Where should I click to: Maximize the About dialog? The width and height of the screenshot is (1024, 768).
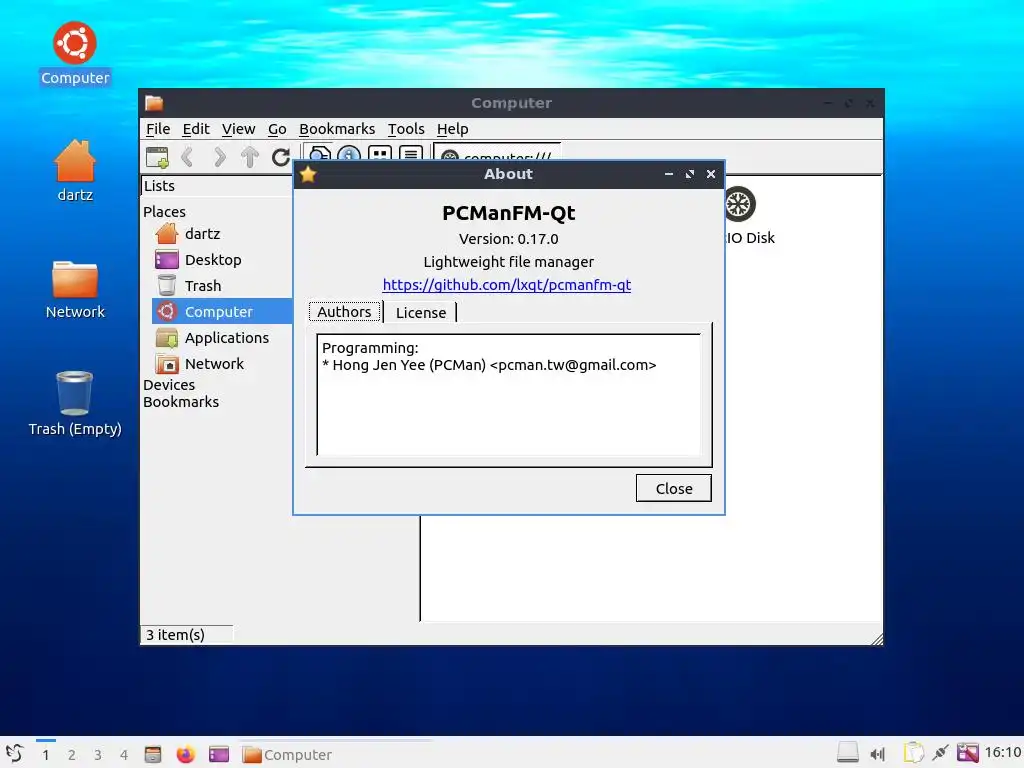pos(690,174)
